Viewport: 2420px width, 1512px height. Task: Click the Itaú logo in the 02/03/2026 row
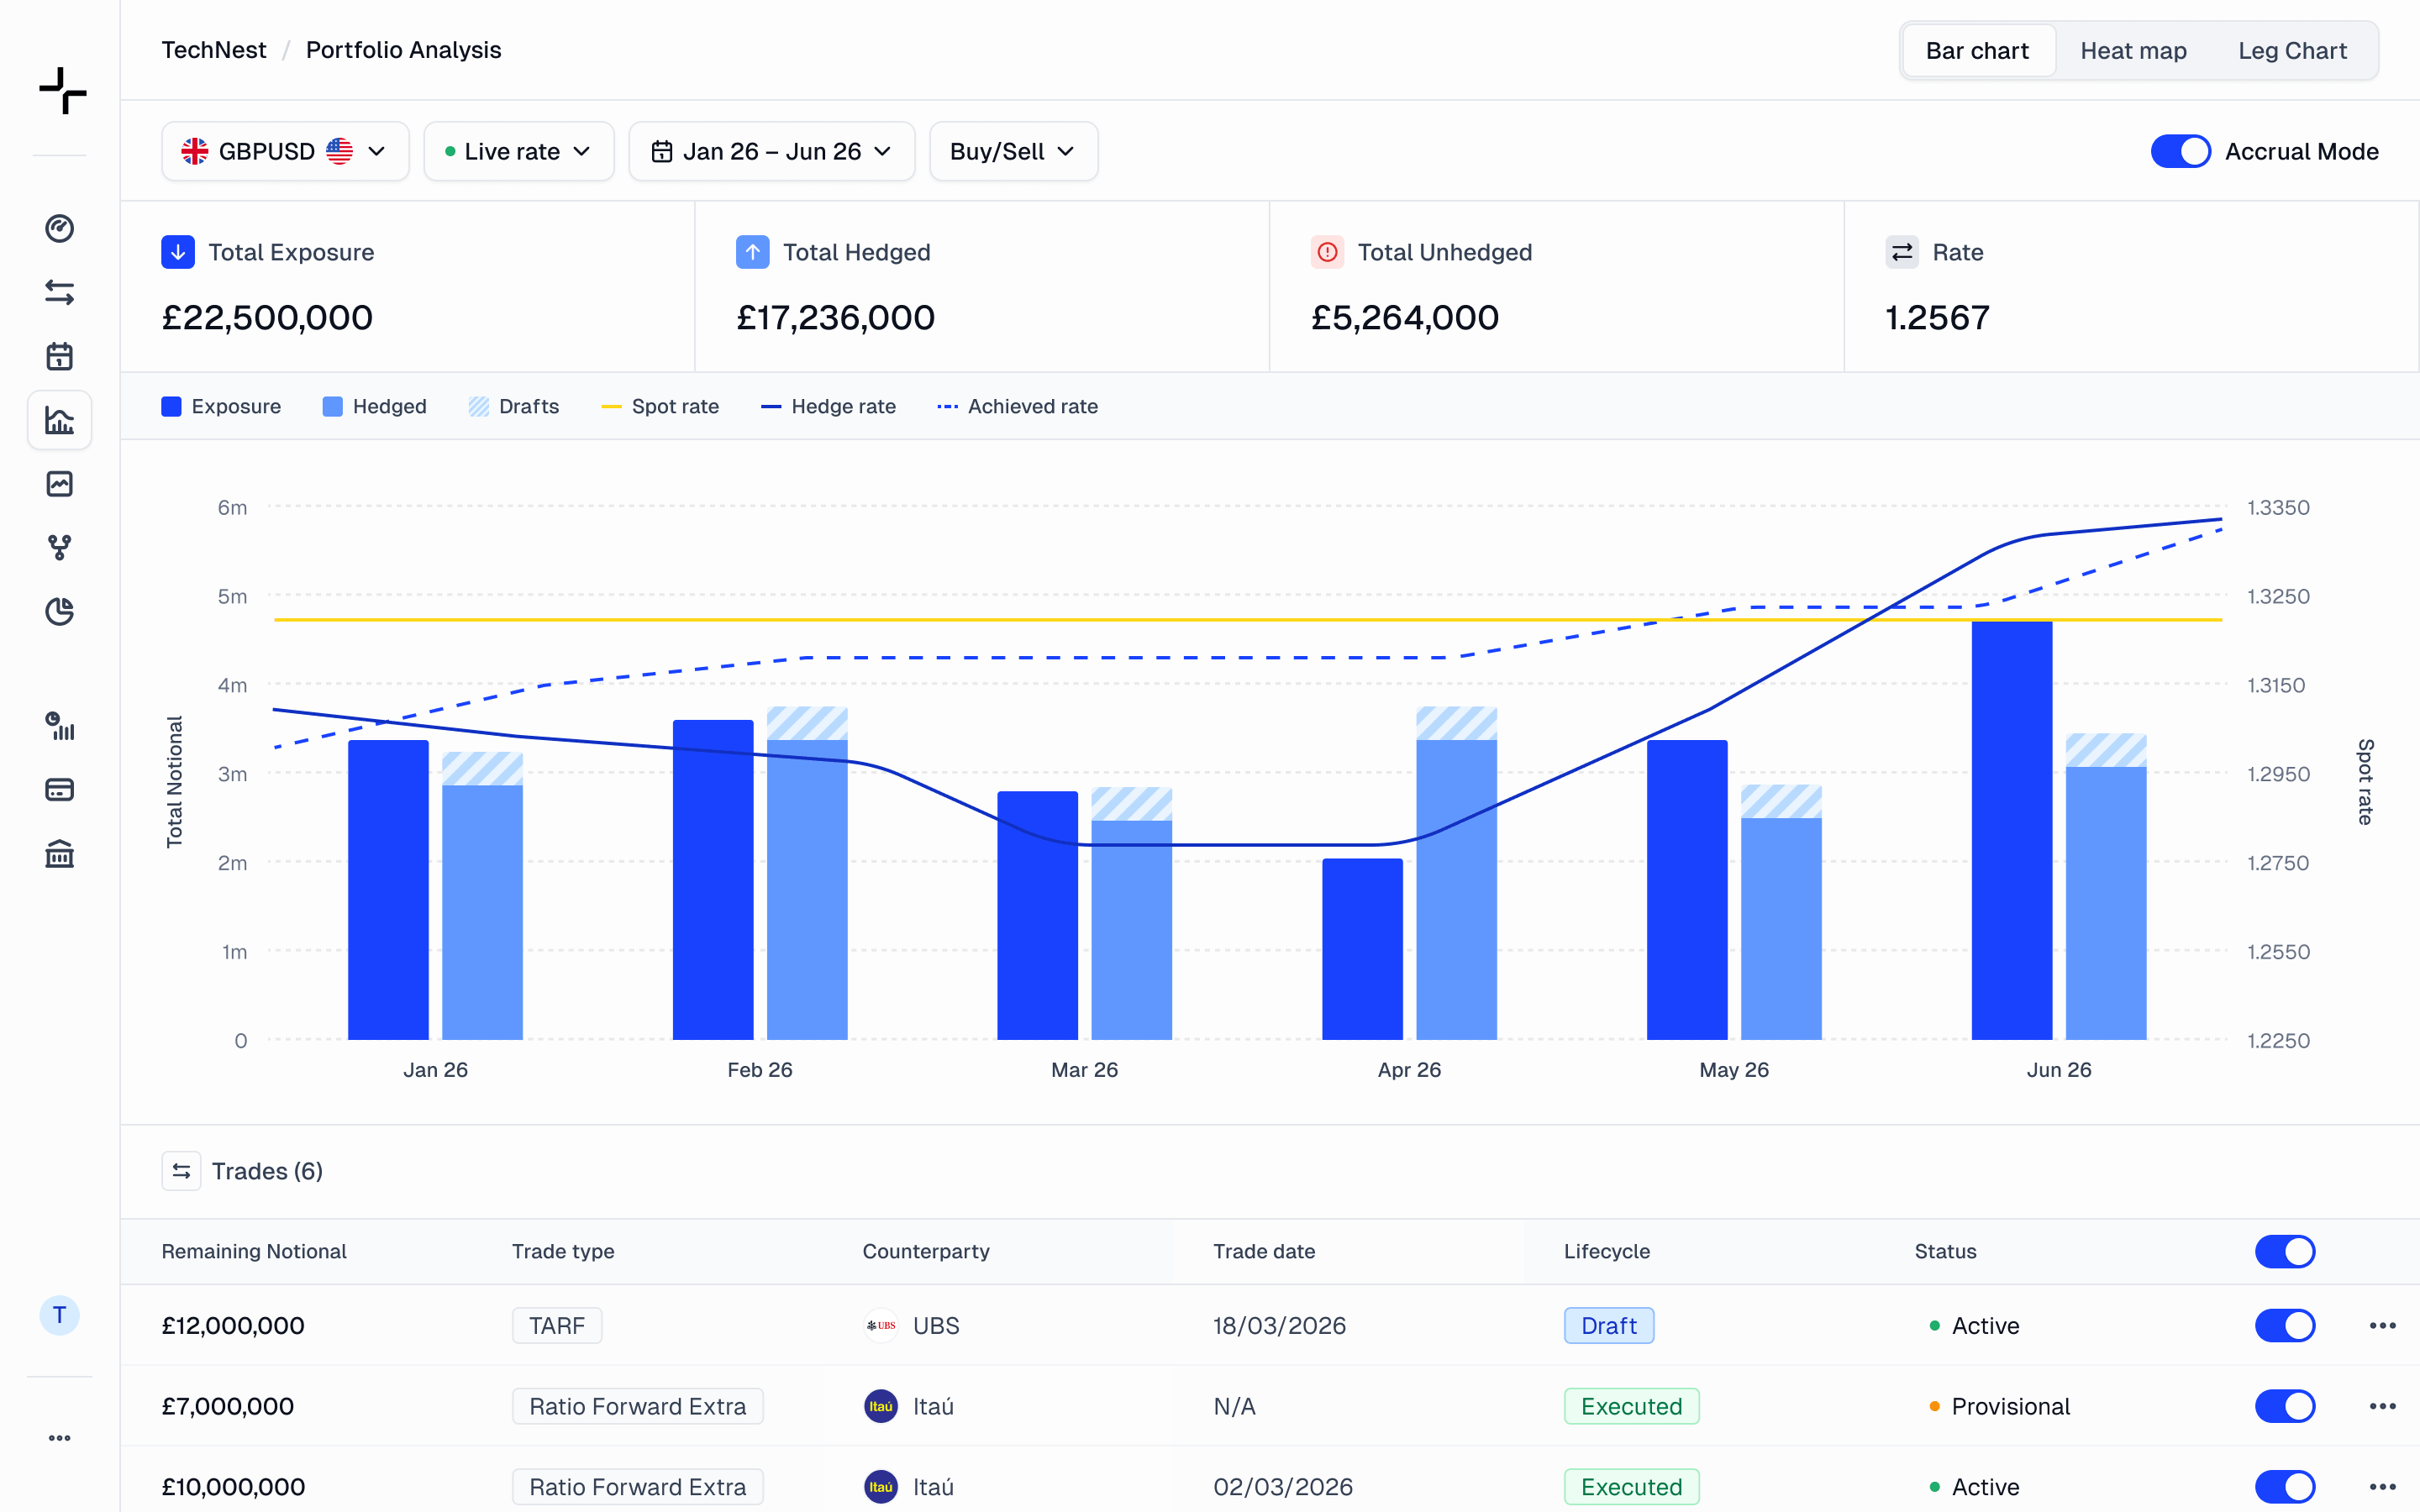pos(880,1487)
